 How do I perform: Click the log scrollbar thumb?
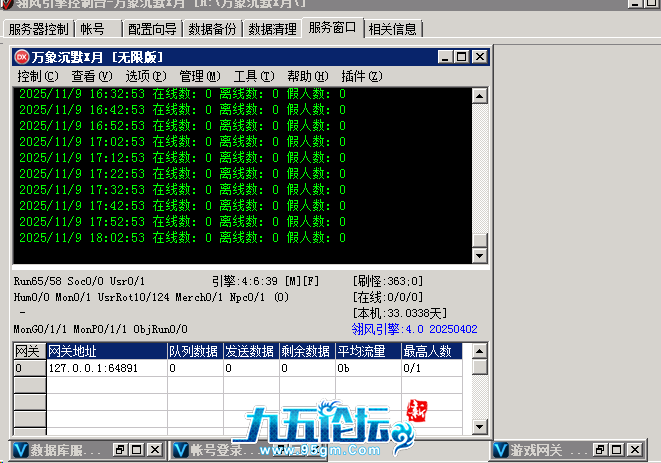pyautogui.click(x=479, y=240)
